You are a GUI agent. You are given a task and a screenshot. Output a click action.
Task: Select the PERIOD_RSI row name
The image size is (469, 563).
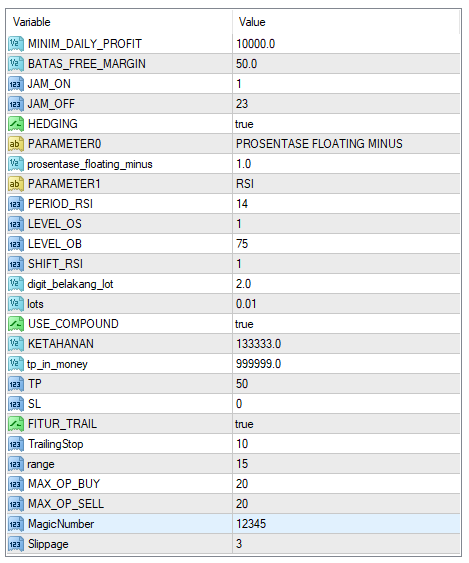click(x=60, y=204)
